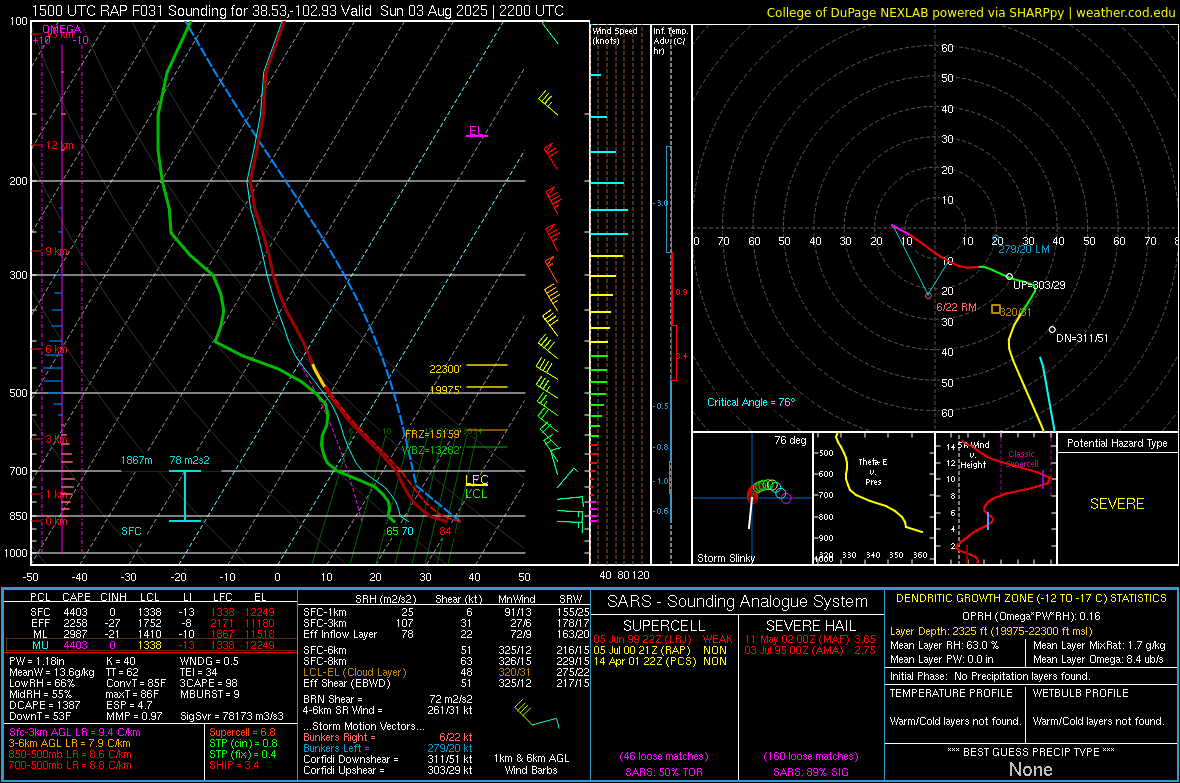1180x783 pixels.
Task: Click the 'Supercell = 6.8' composite value
Action: (242, 732)
